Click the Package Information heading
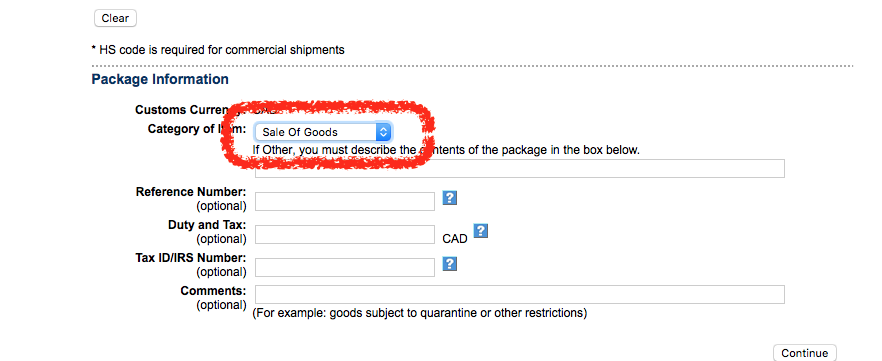Screen dimensions: 882x361 [160, 79]
